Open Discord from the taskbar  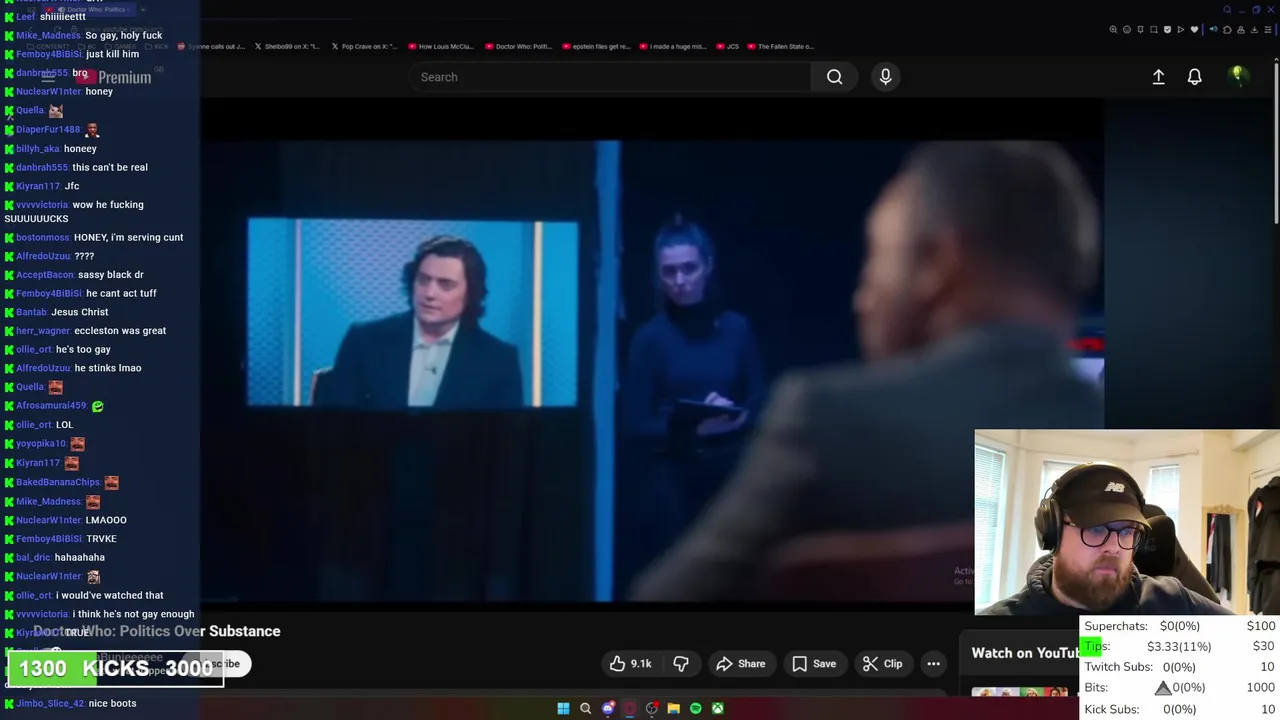(608, 708)
